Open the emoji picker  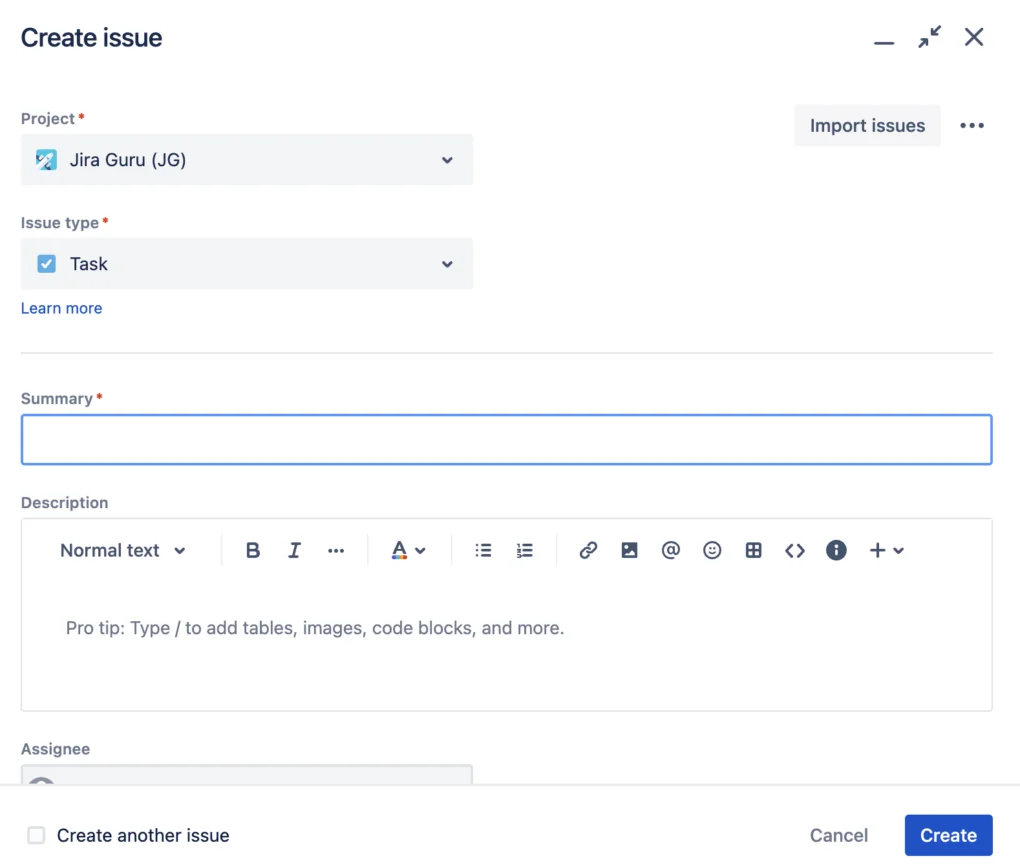[x=712, y=550]
